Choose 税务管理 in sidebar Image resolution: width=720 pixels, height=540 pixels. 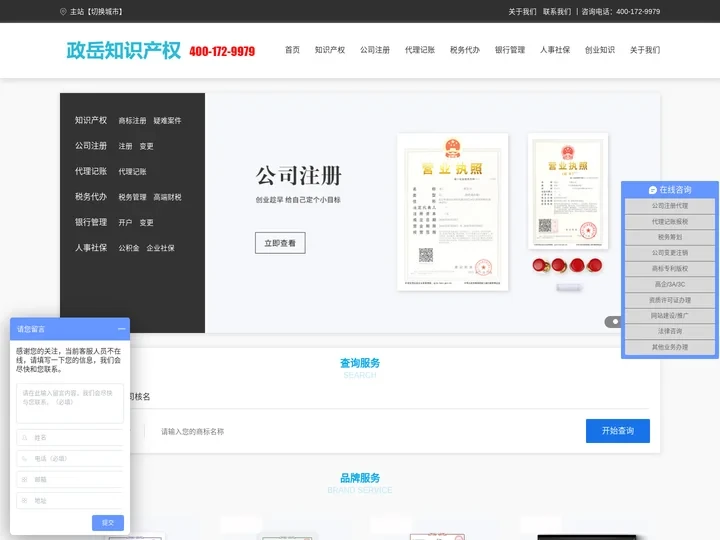(x=132, y=197)
